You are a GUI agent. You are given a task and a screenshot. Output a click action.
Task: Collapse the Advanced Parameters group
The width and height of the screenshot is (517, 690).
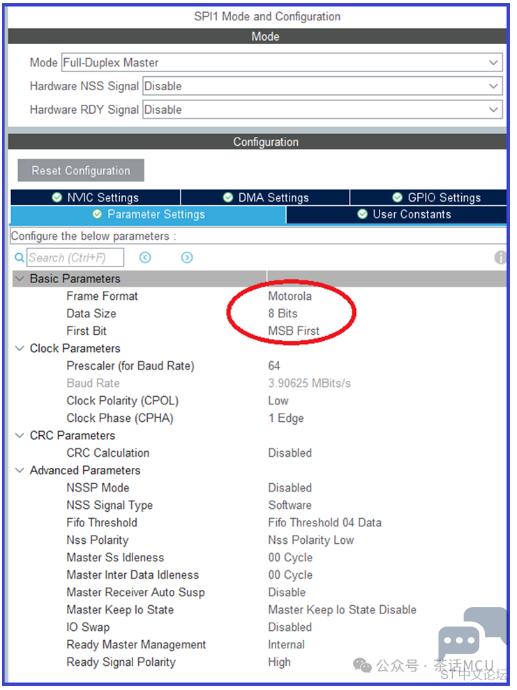(x=19, y=470)
